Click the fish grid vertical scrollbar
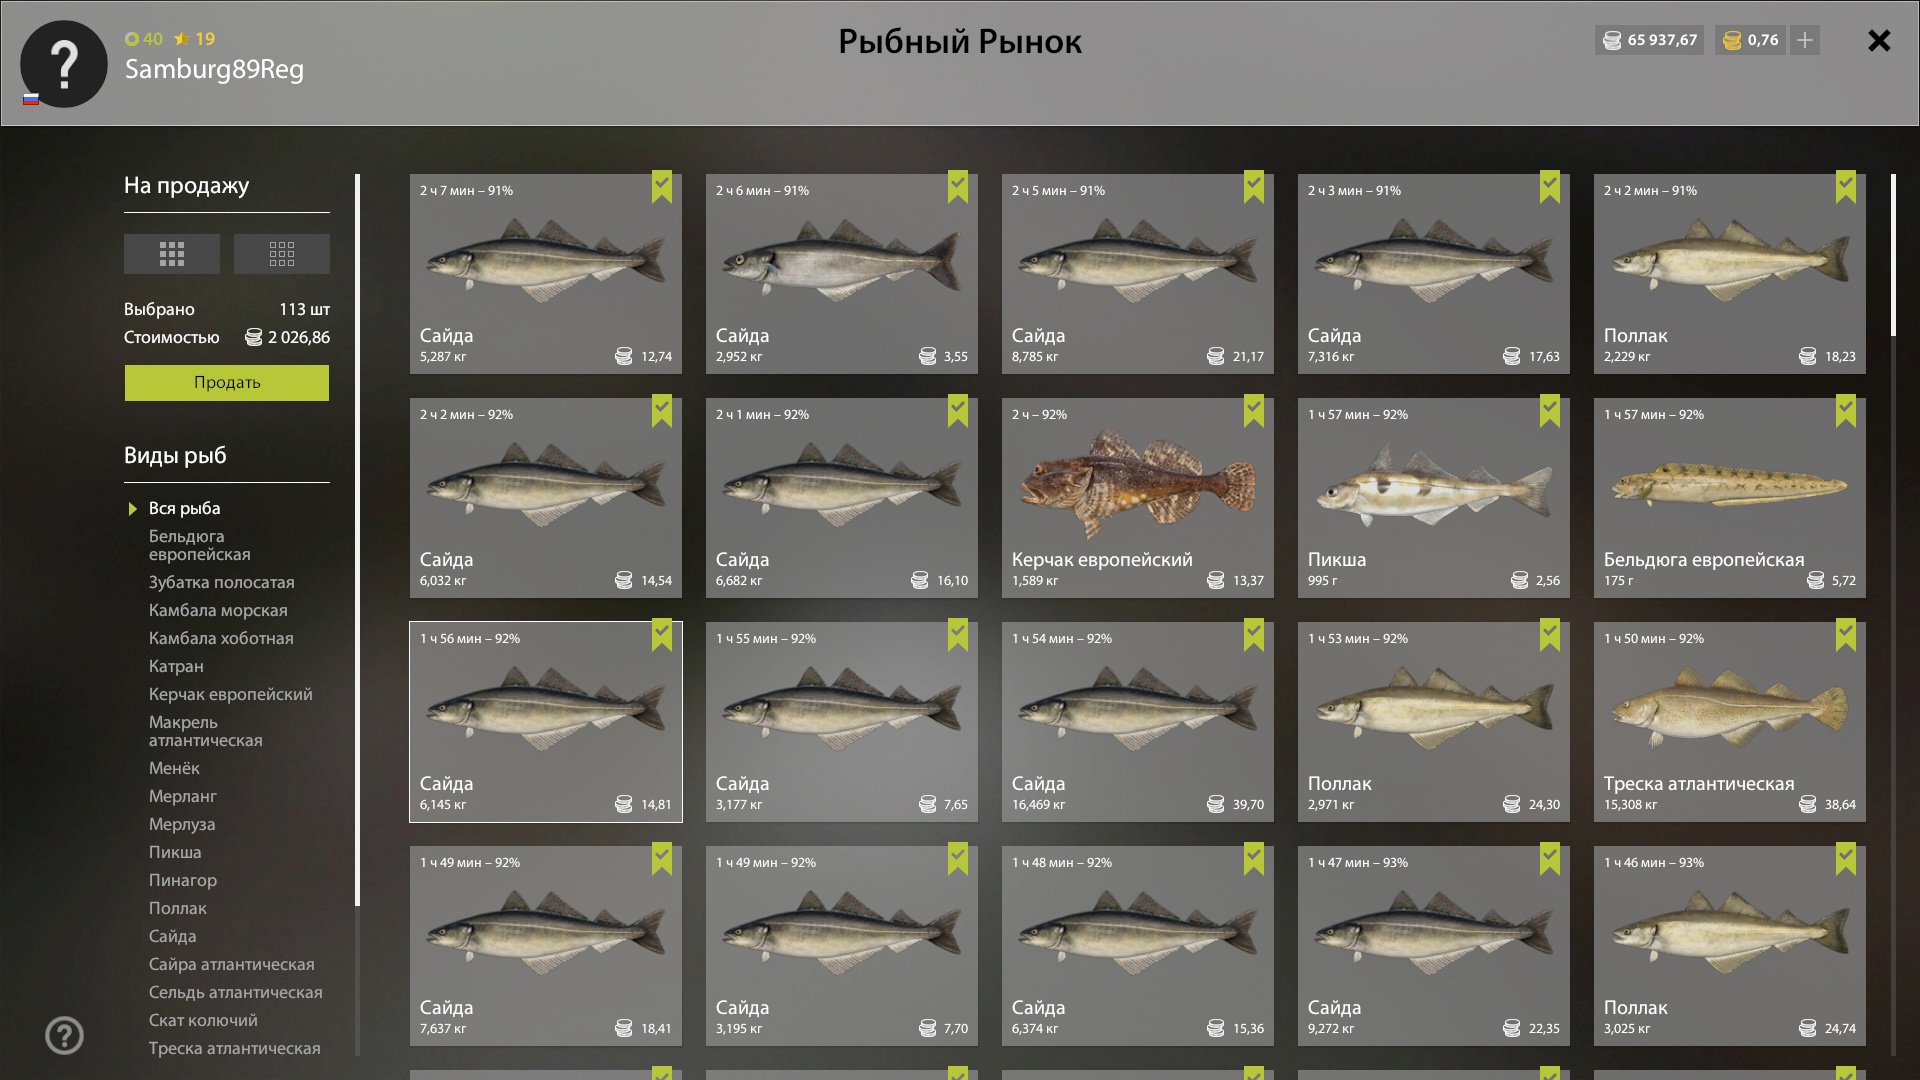 pos(1893,255)
